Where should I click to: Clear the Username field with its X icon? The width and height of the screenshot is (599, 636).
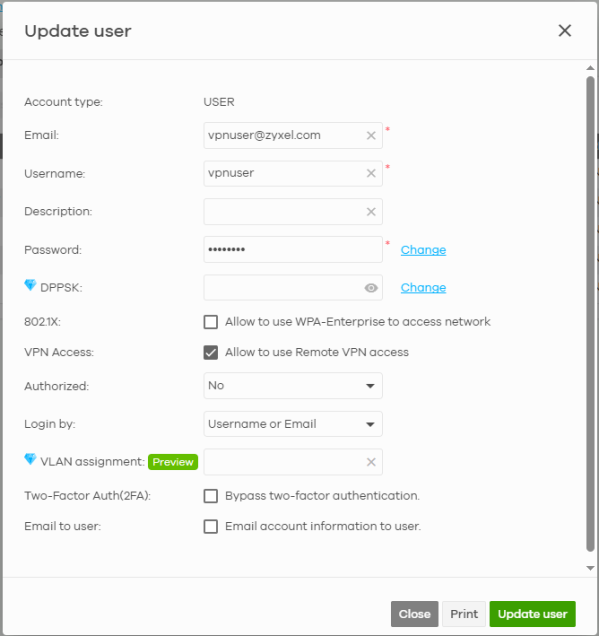coord(371,173)
